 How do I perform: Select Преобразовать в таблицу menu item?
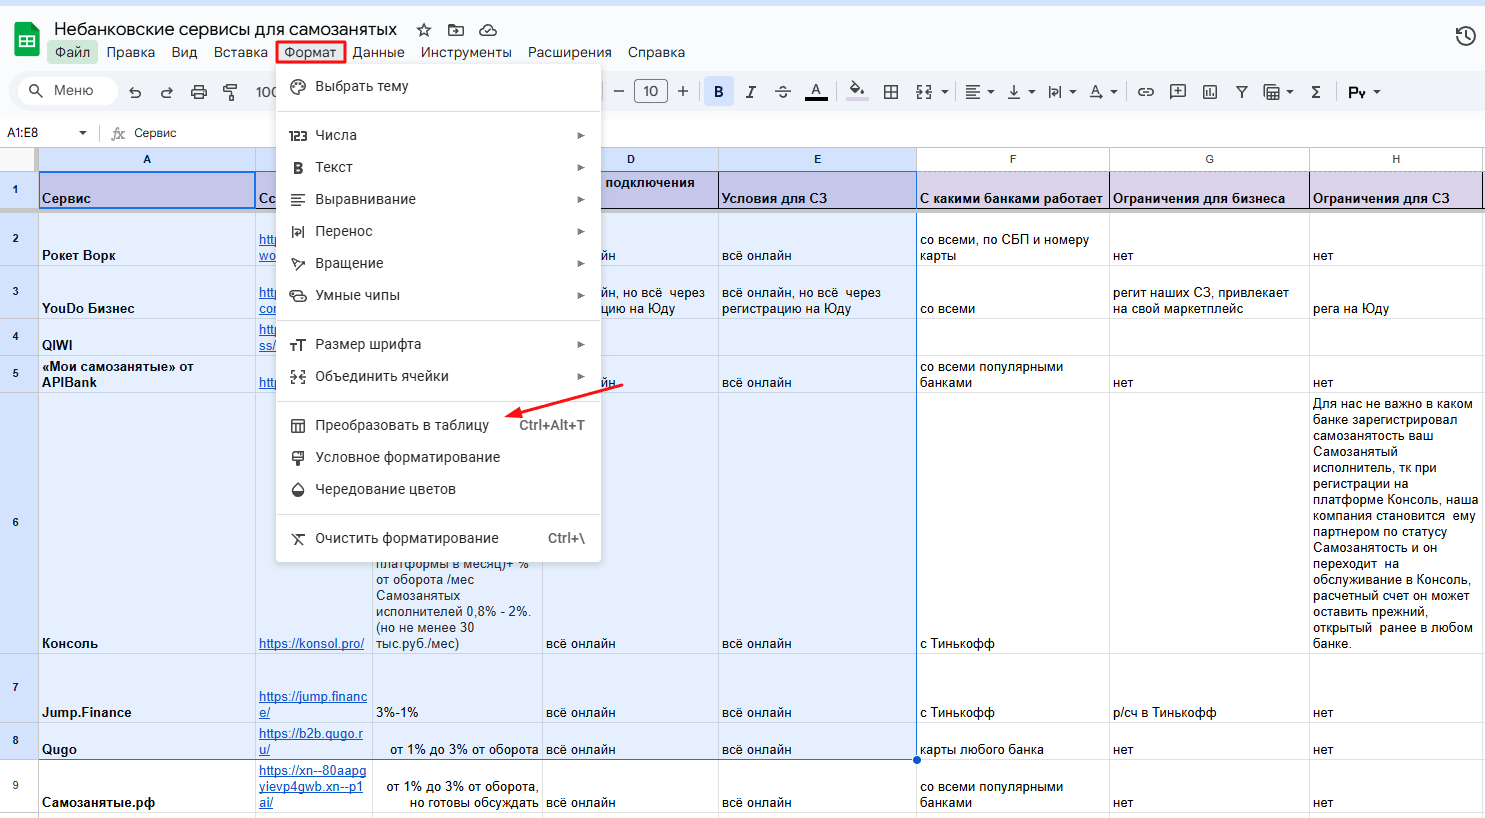402,425
